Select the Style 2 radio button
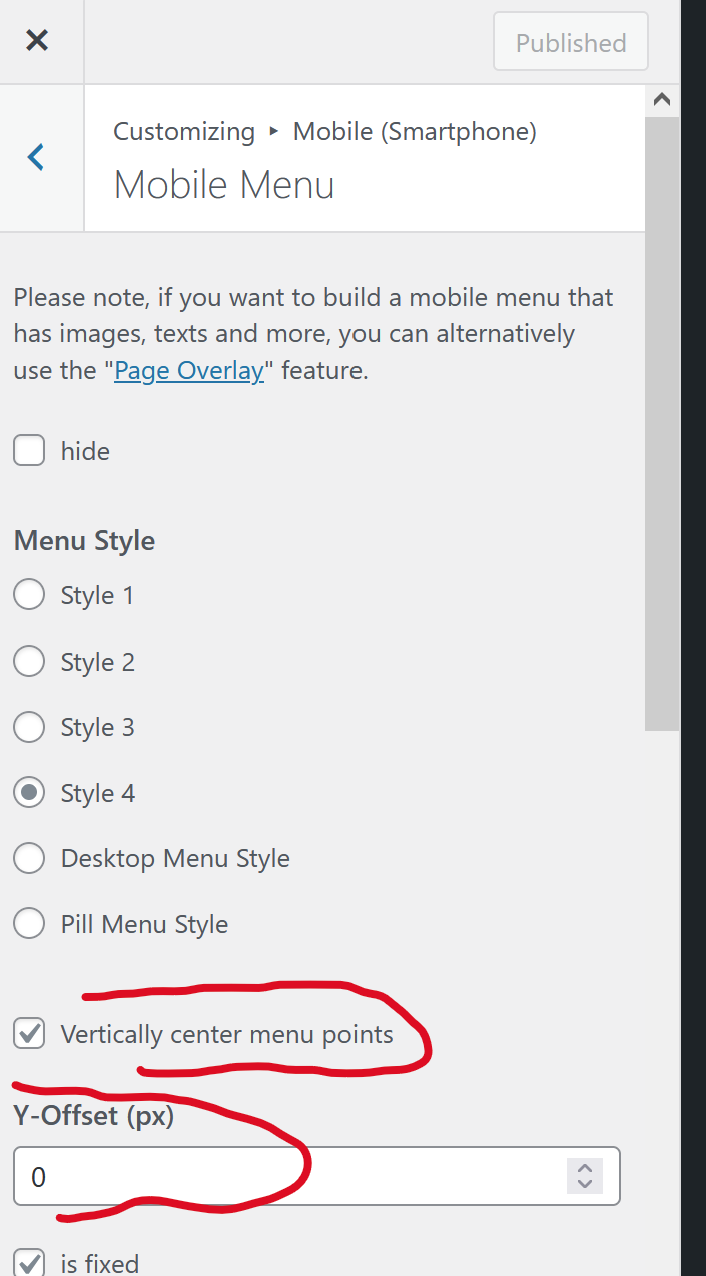This screenshot has width=706, height=1276. (29, 660)
